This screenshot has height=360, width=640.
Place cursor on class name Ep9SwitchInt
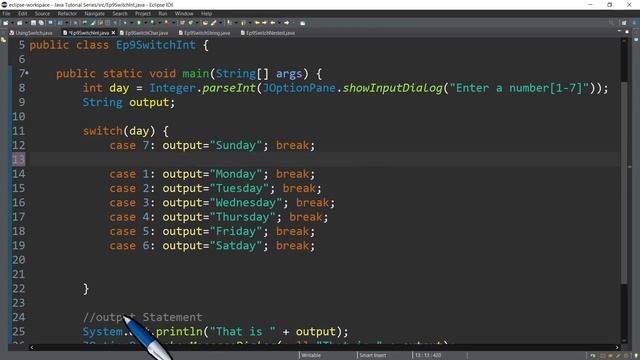[x=156, y=45]
